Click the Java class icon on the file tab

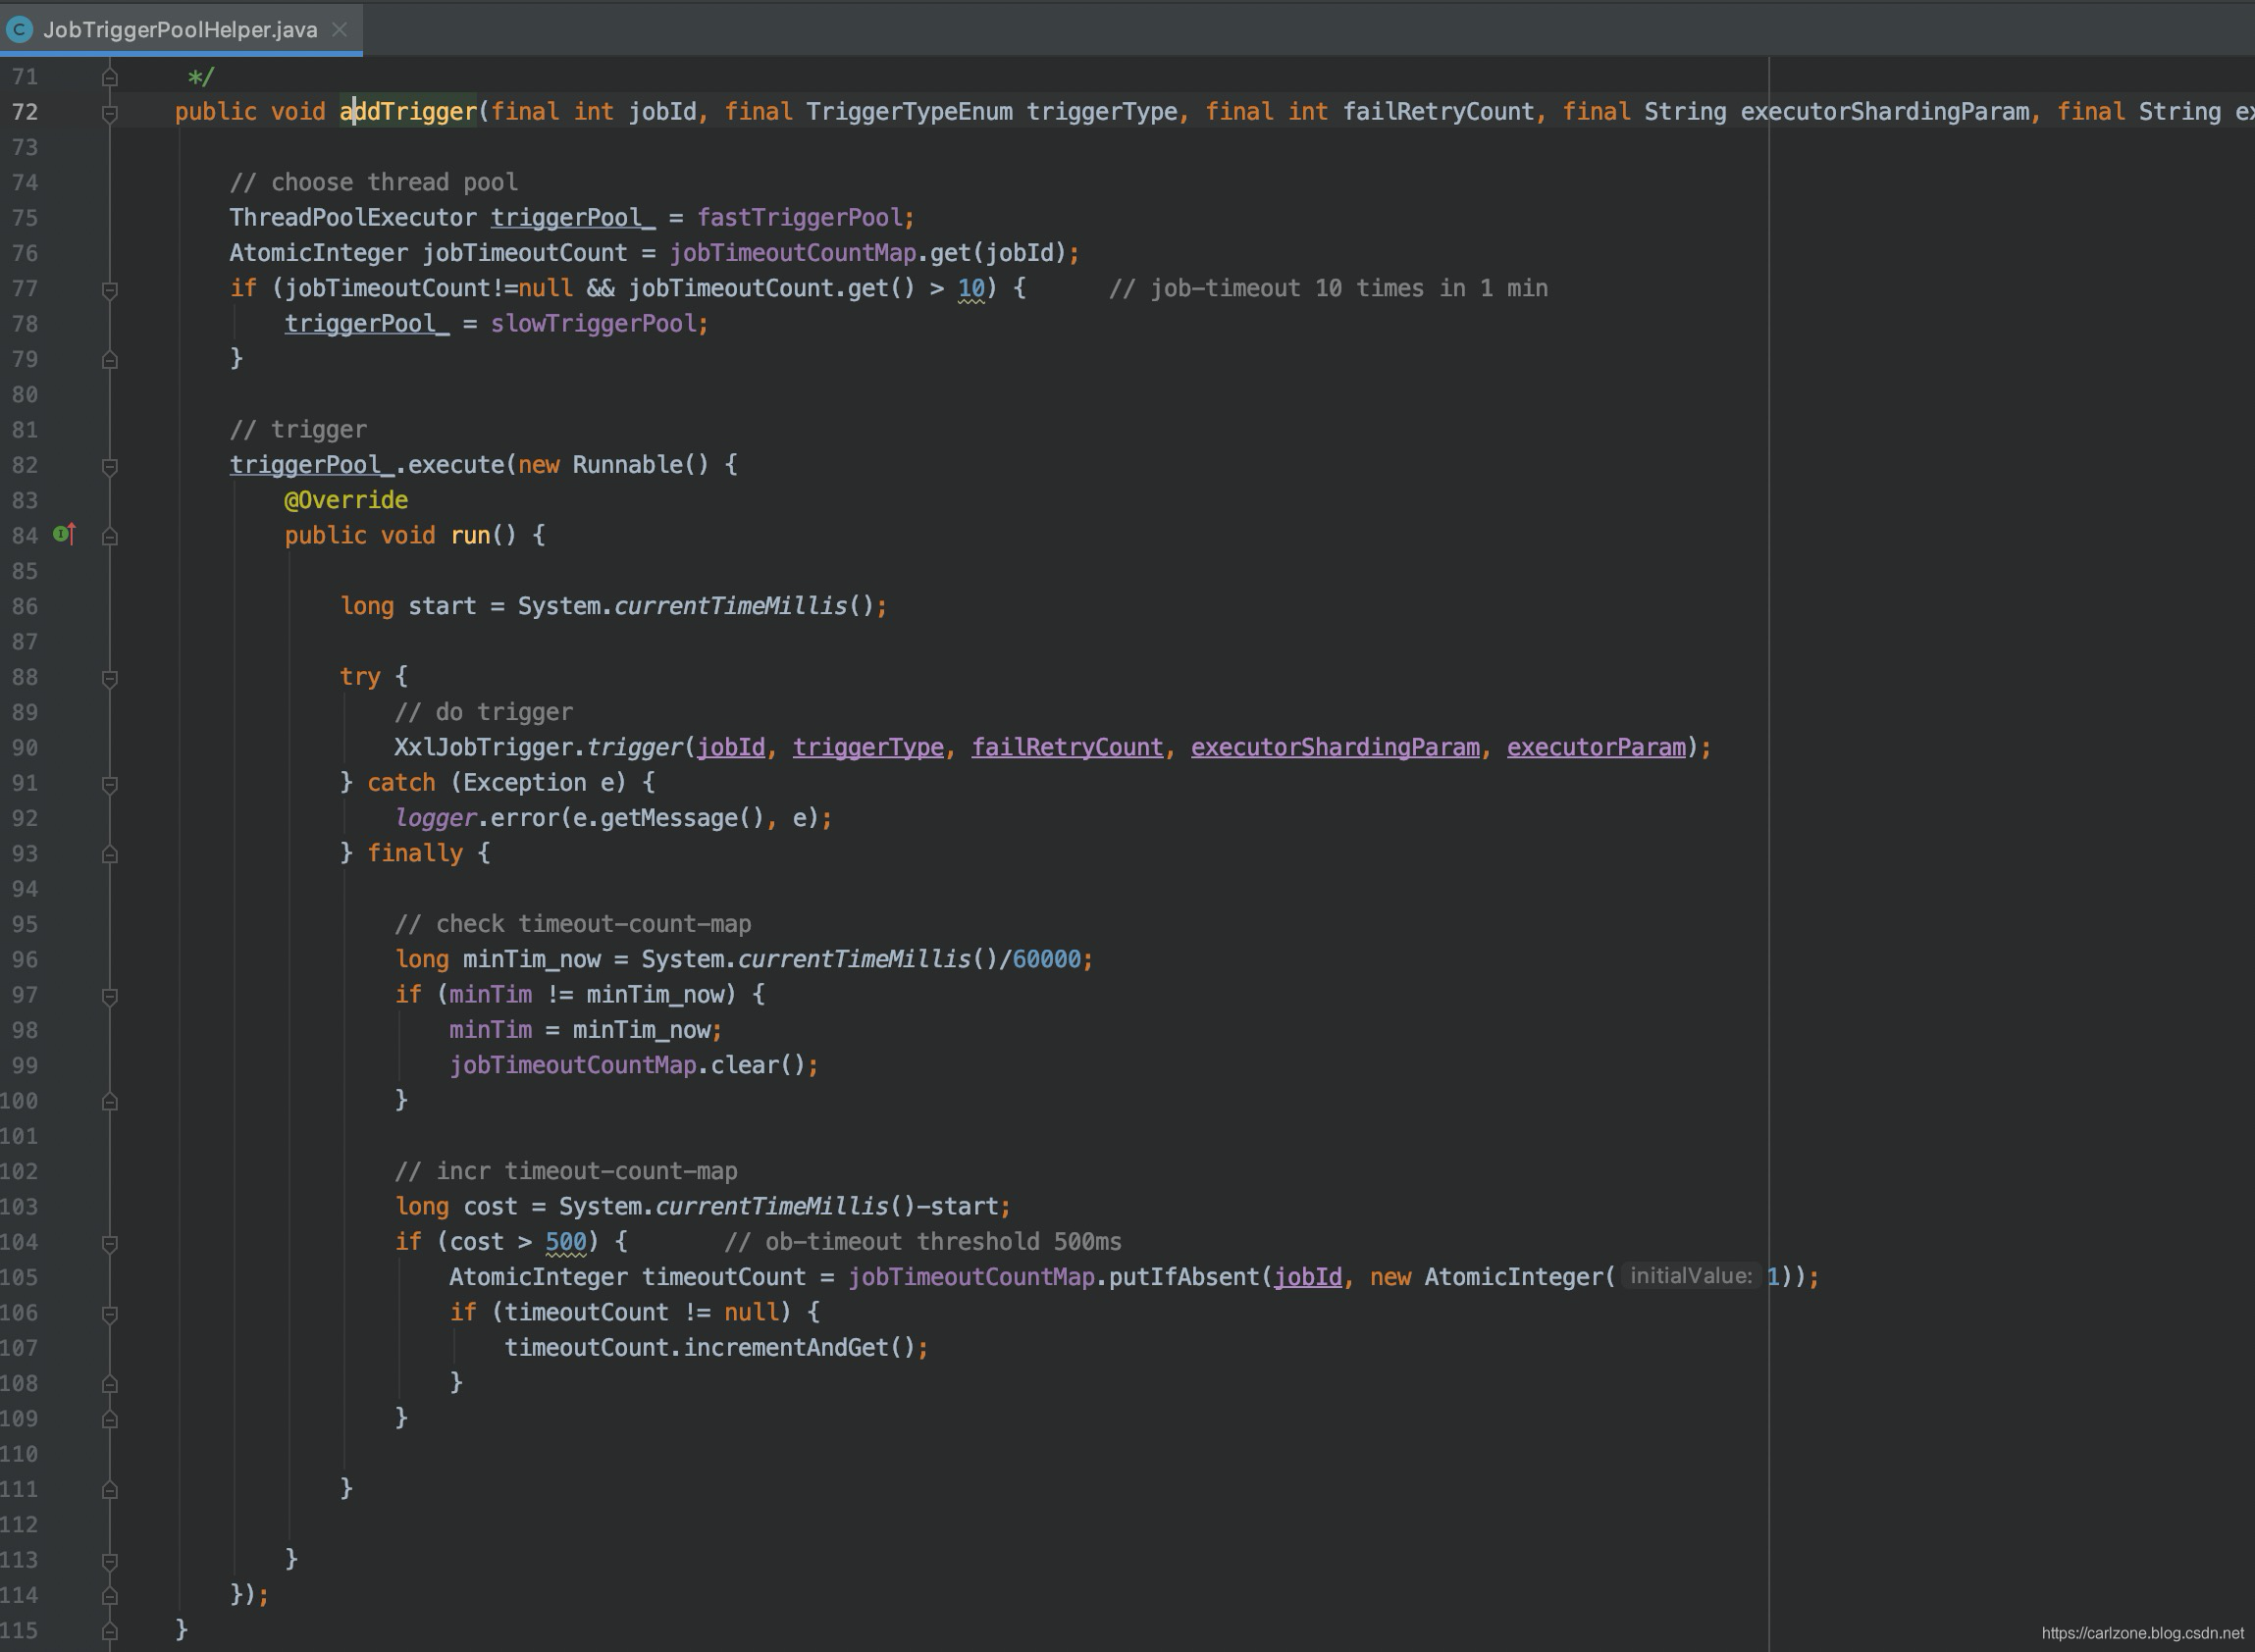point(18,29)
